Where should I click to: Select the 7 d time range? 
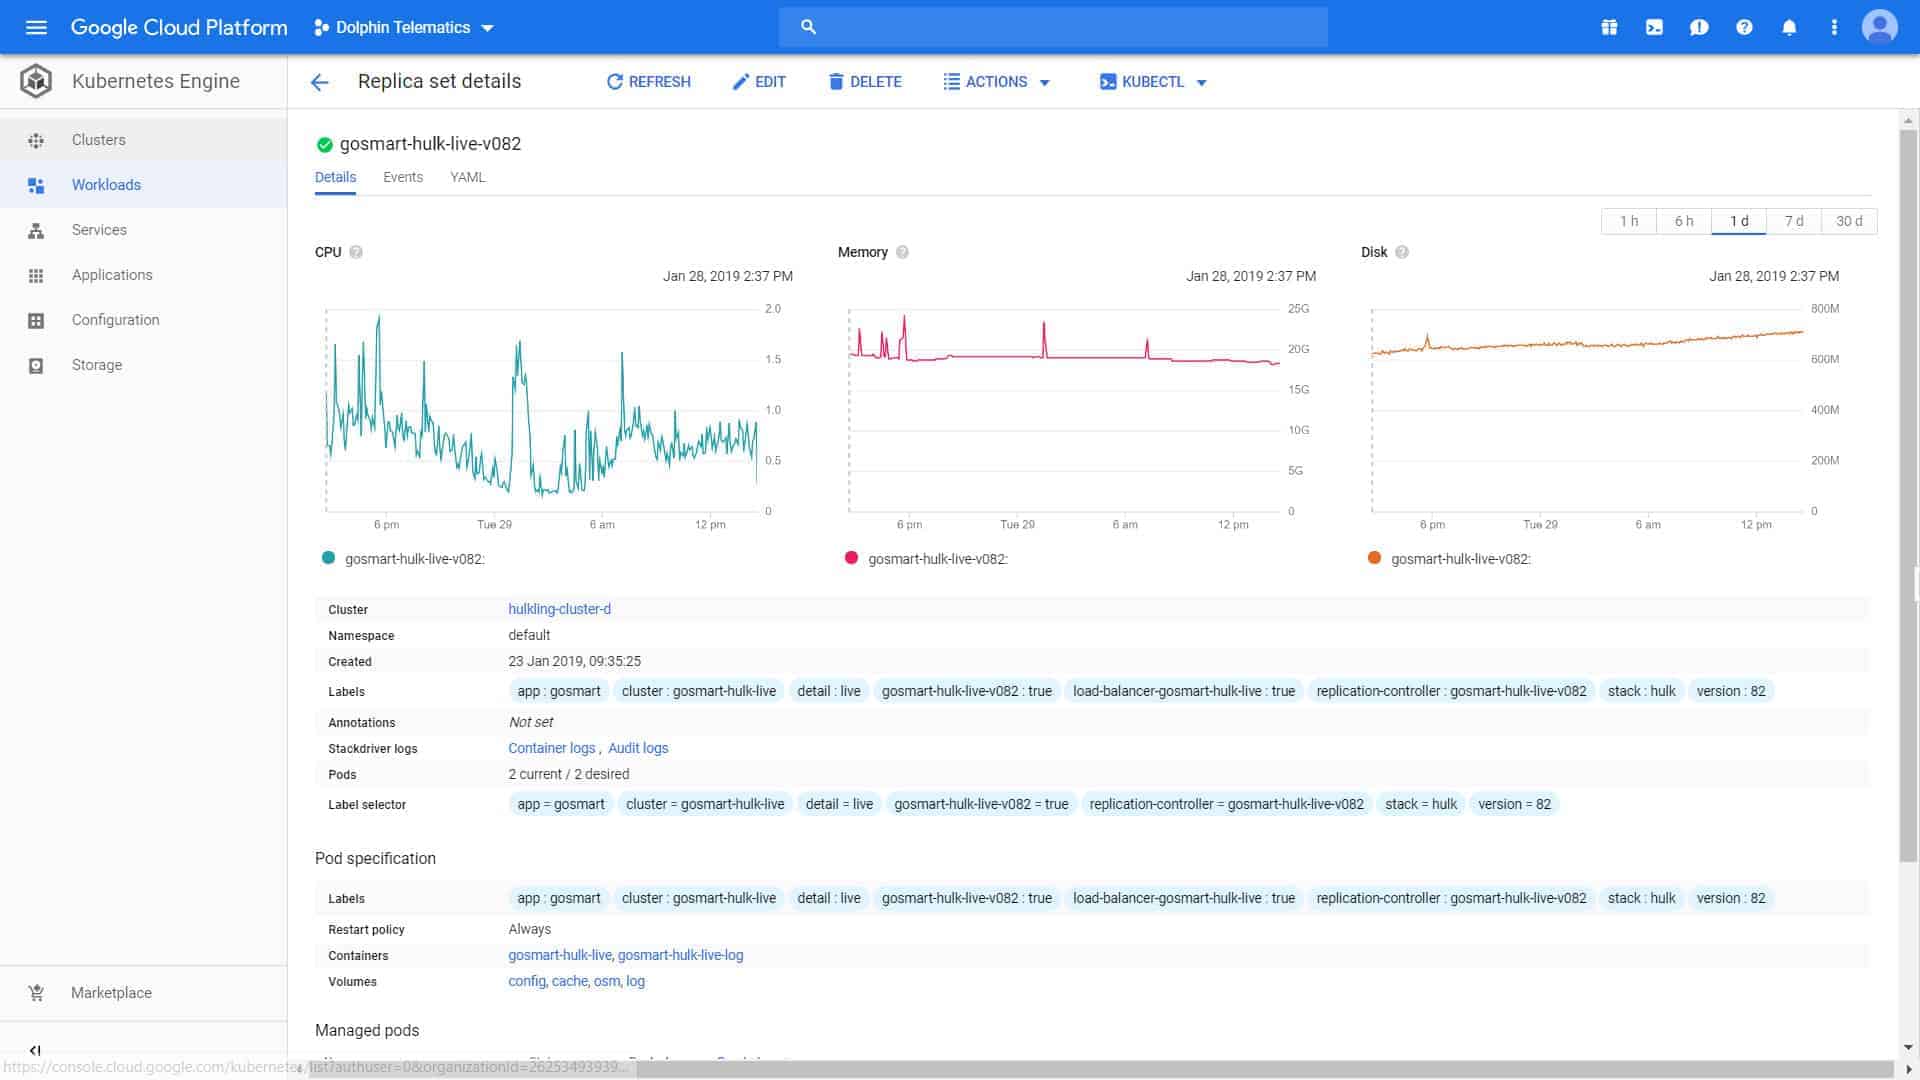[1794, 221]
